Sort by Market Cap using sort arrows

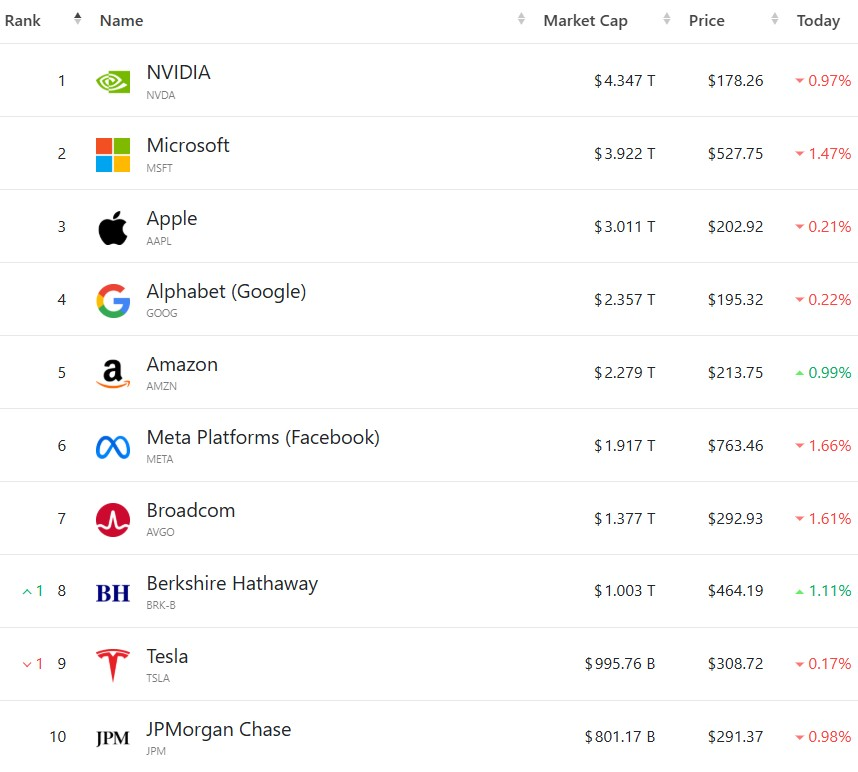[666, 19]
